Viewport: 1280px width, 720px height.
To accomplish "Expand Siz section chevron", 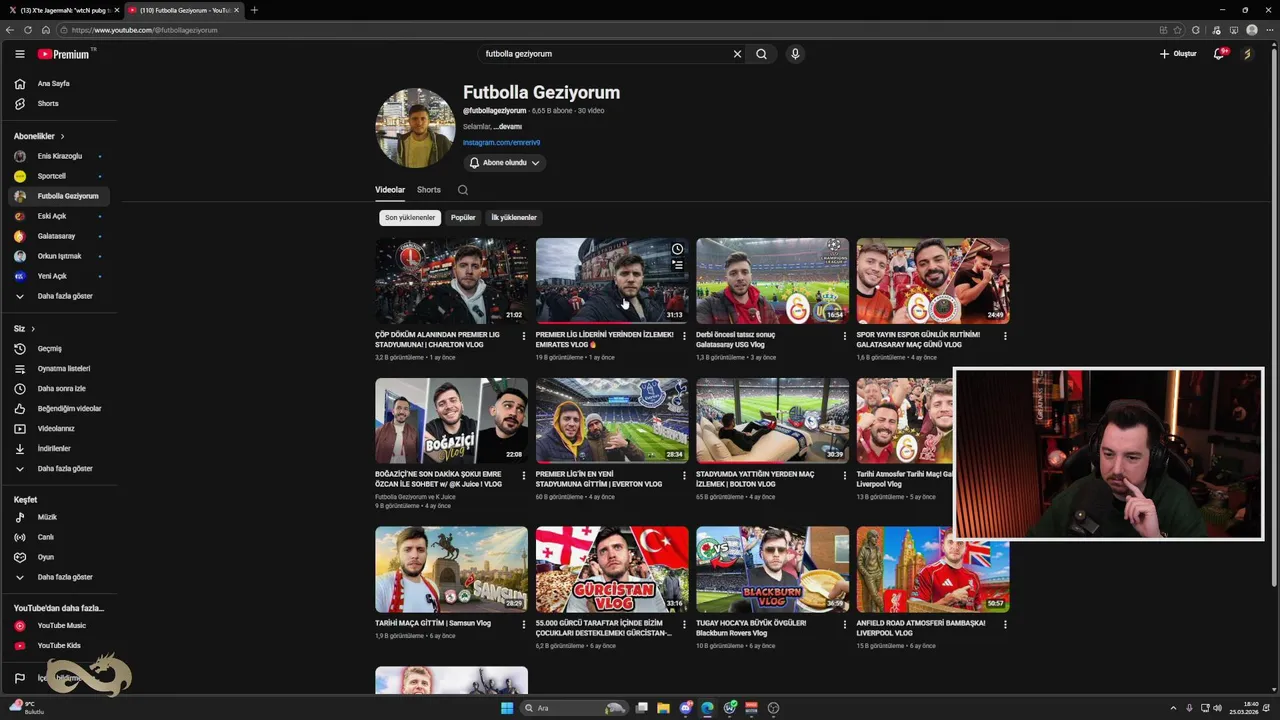I will coord(33,329).
